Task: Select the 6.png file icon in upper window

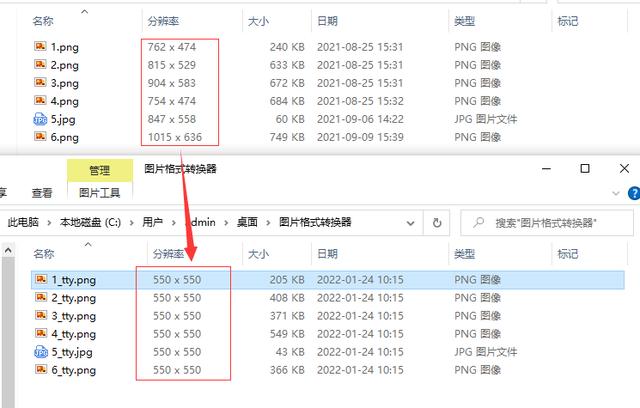Action: [x=40, y=136]
